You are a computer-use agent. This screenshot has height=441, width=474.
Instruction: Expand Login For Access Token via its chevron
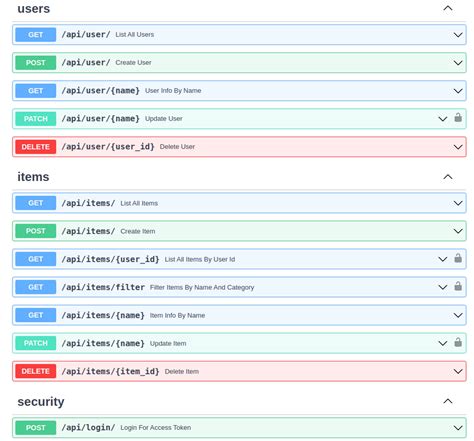point(458,428)
